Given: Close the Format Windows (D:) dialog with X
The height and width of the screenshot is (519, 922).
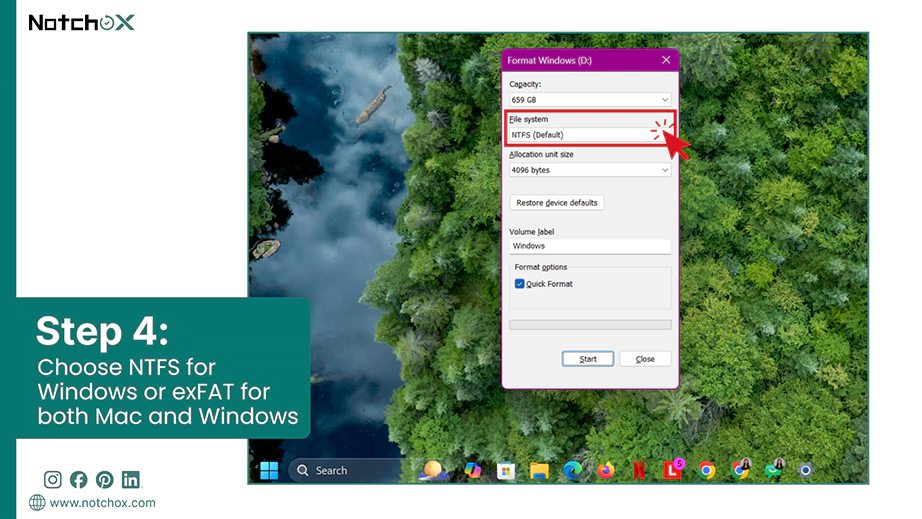Looking at the screenshot, I should tap(666, 60).
